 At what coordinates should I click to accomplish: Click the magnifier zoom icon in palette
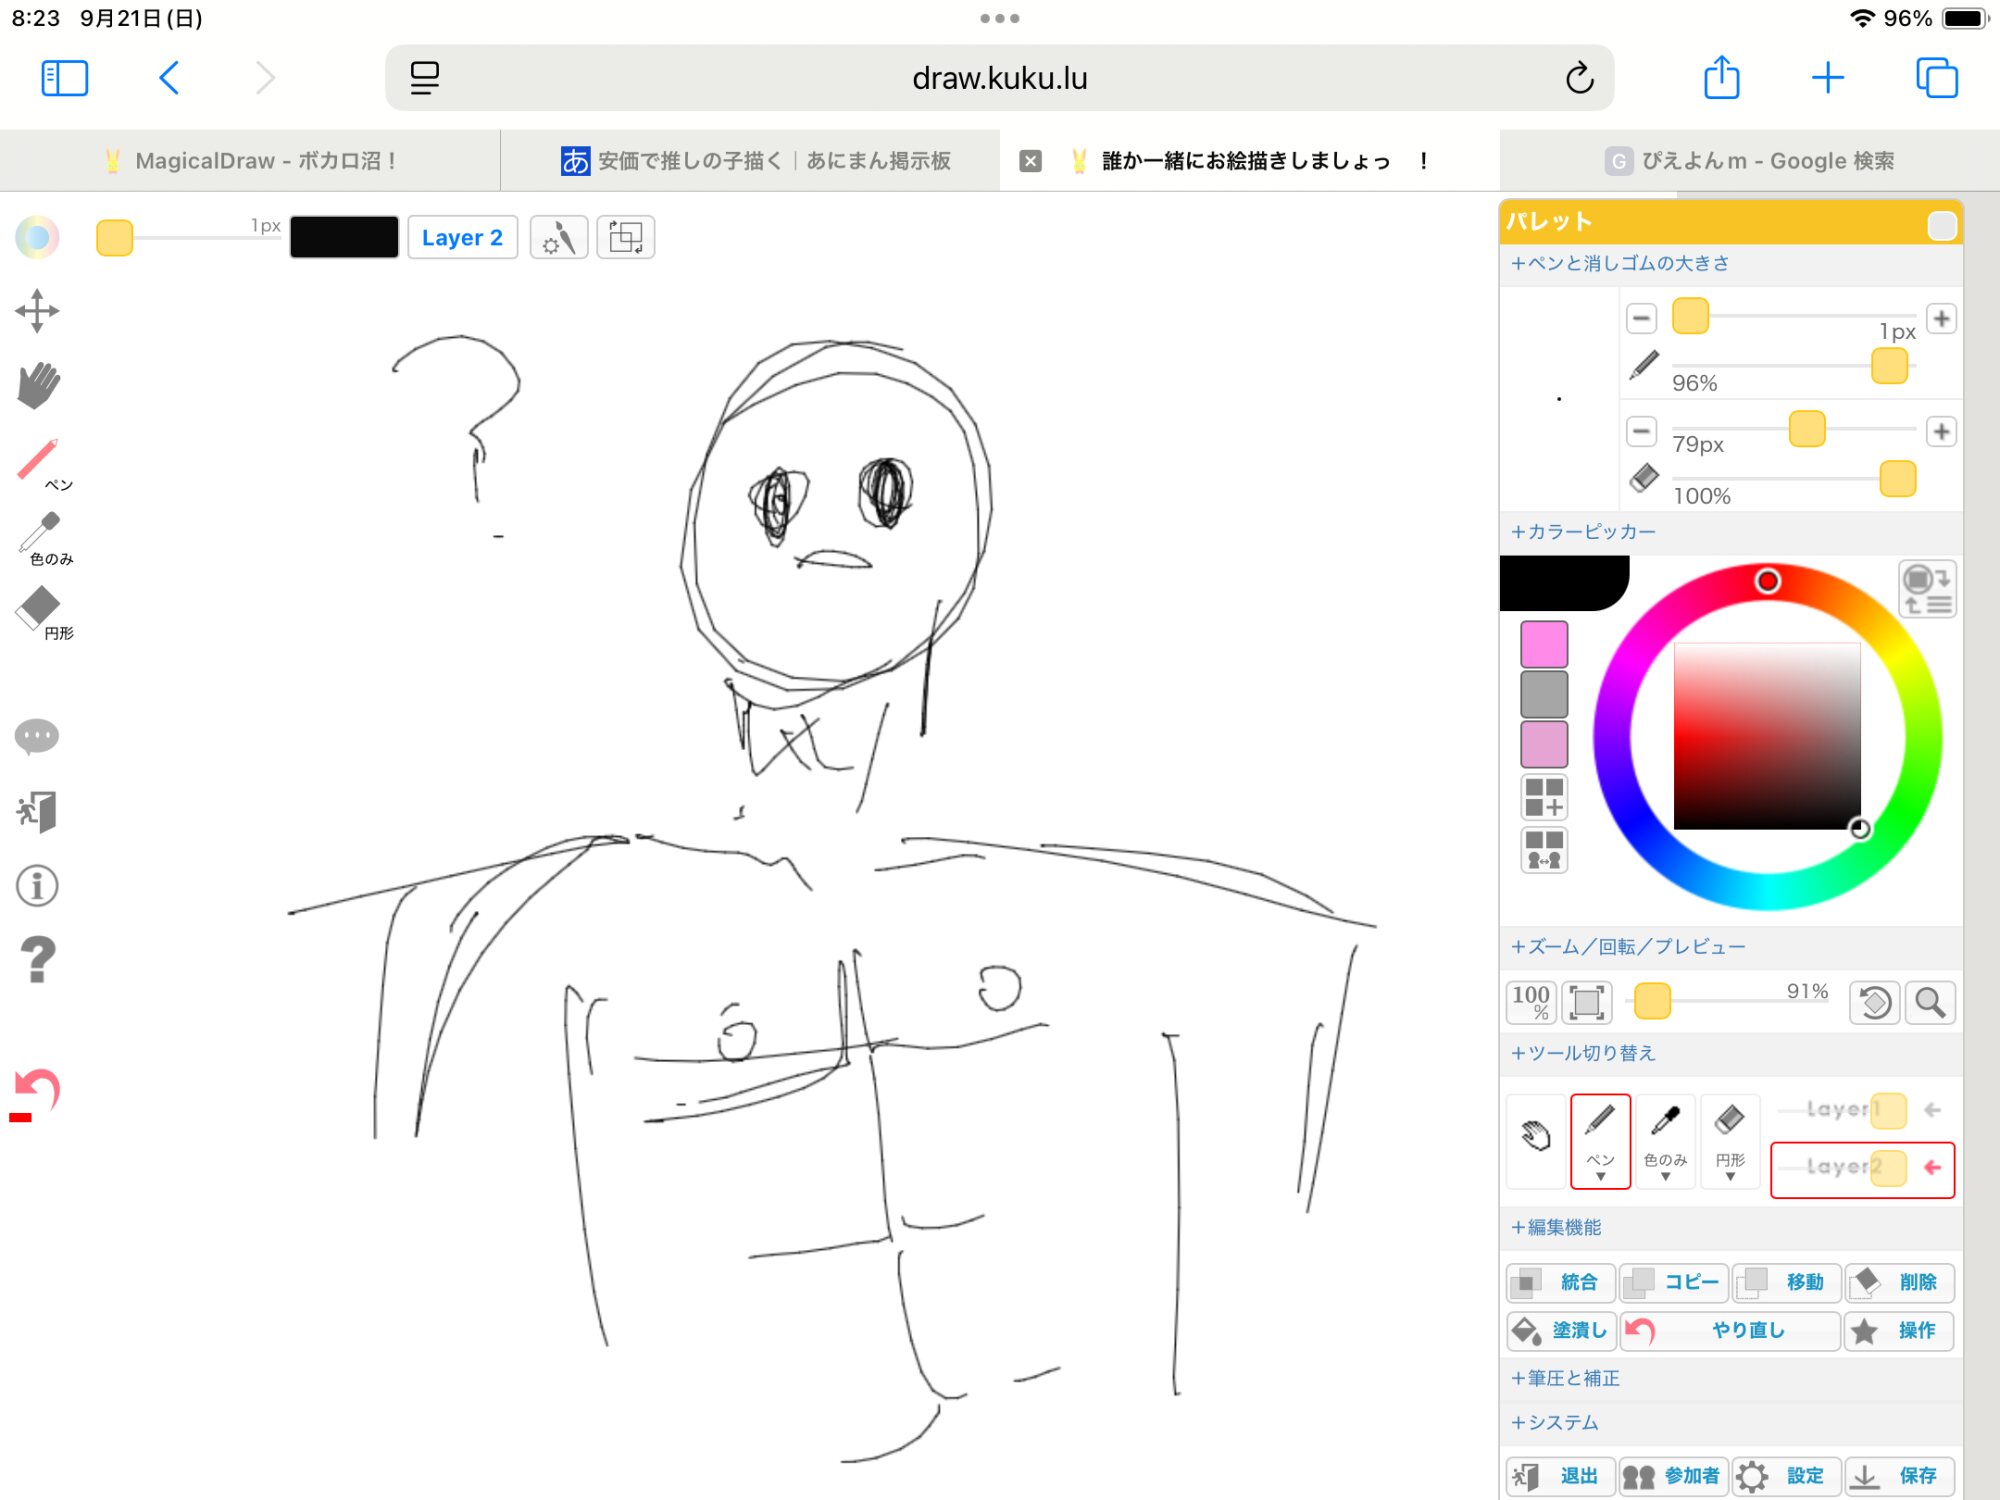coord(1930,1002)
